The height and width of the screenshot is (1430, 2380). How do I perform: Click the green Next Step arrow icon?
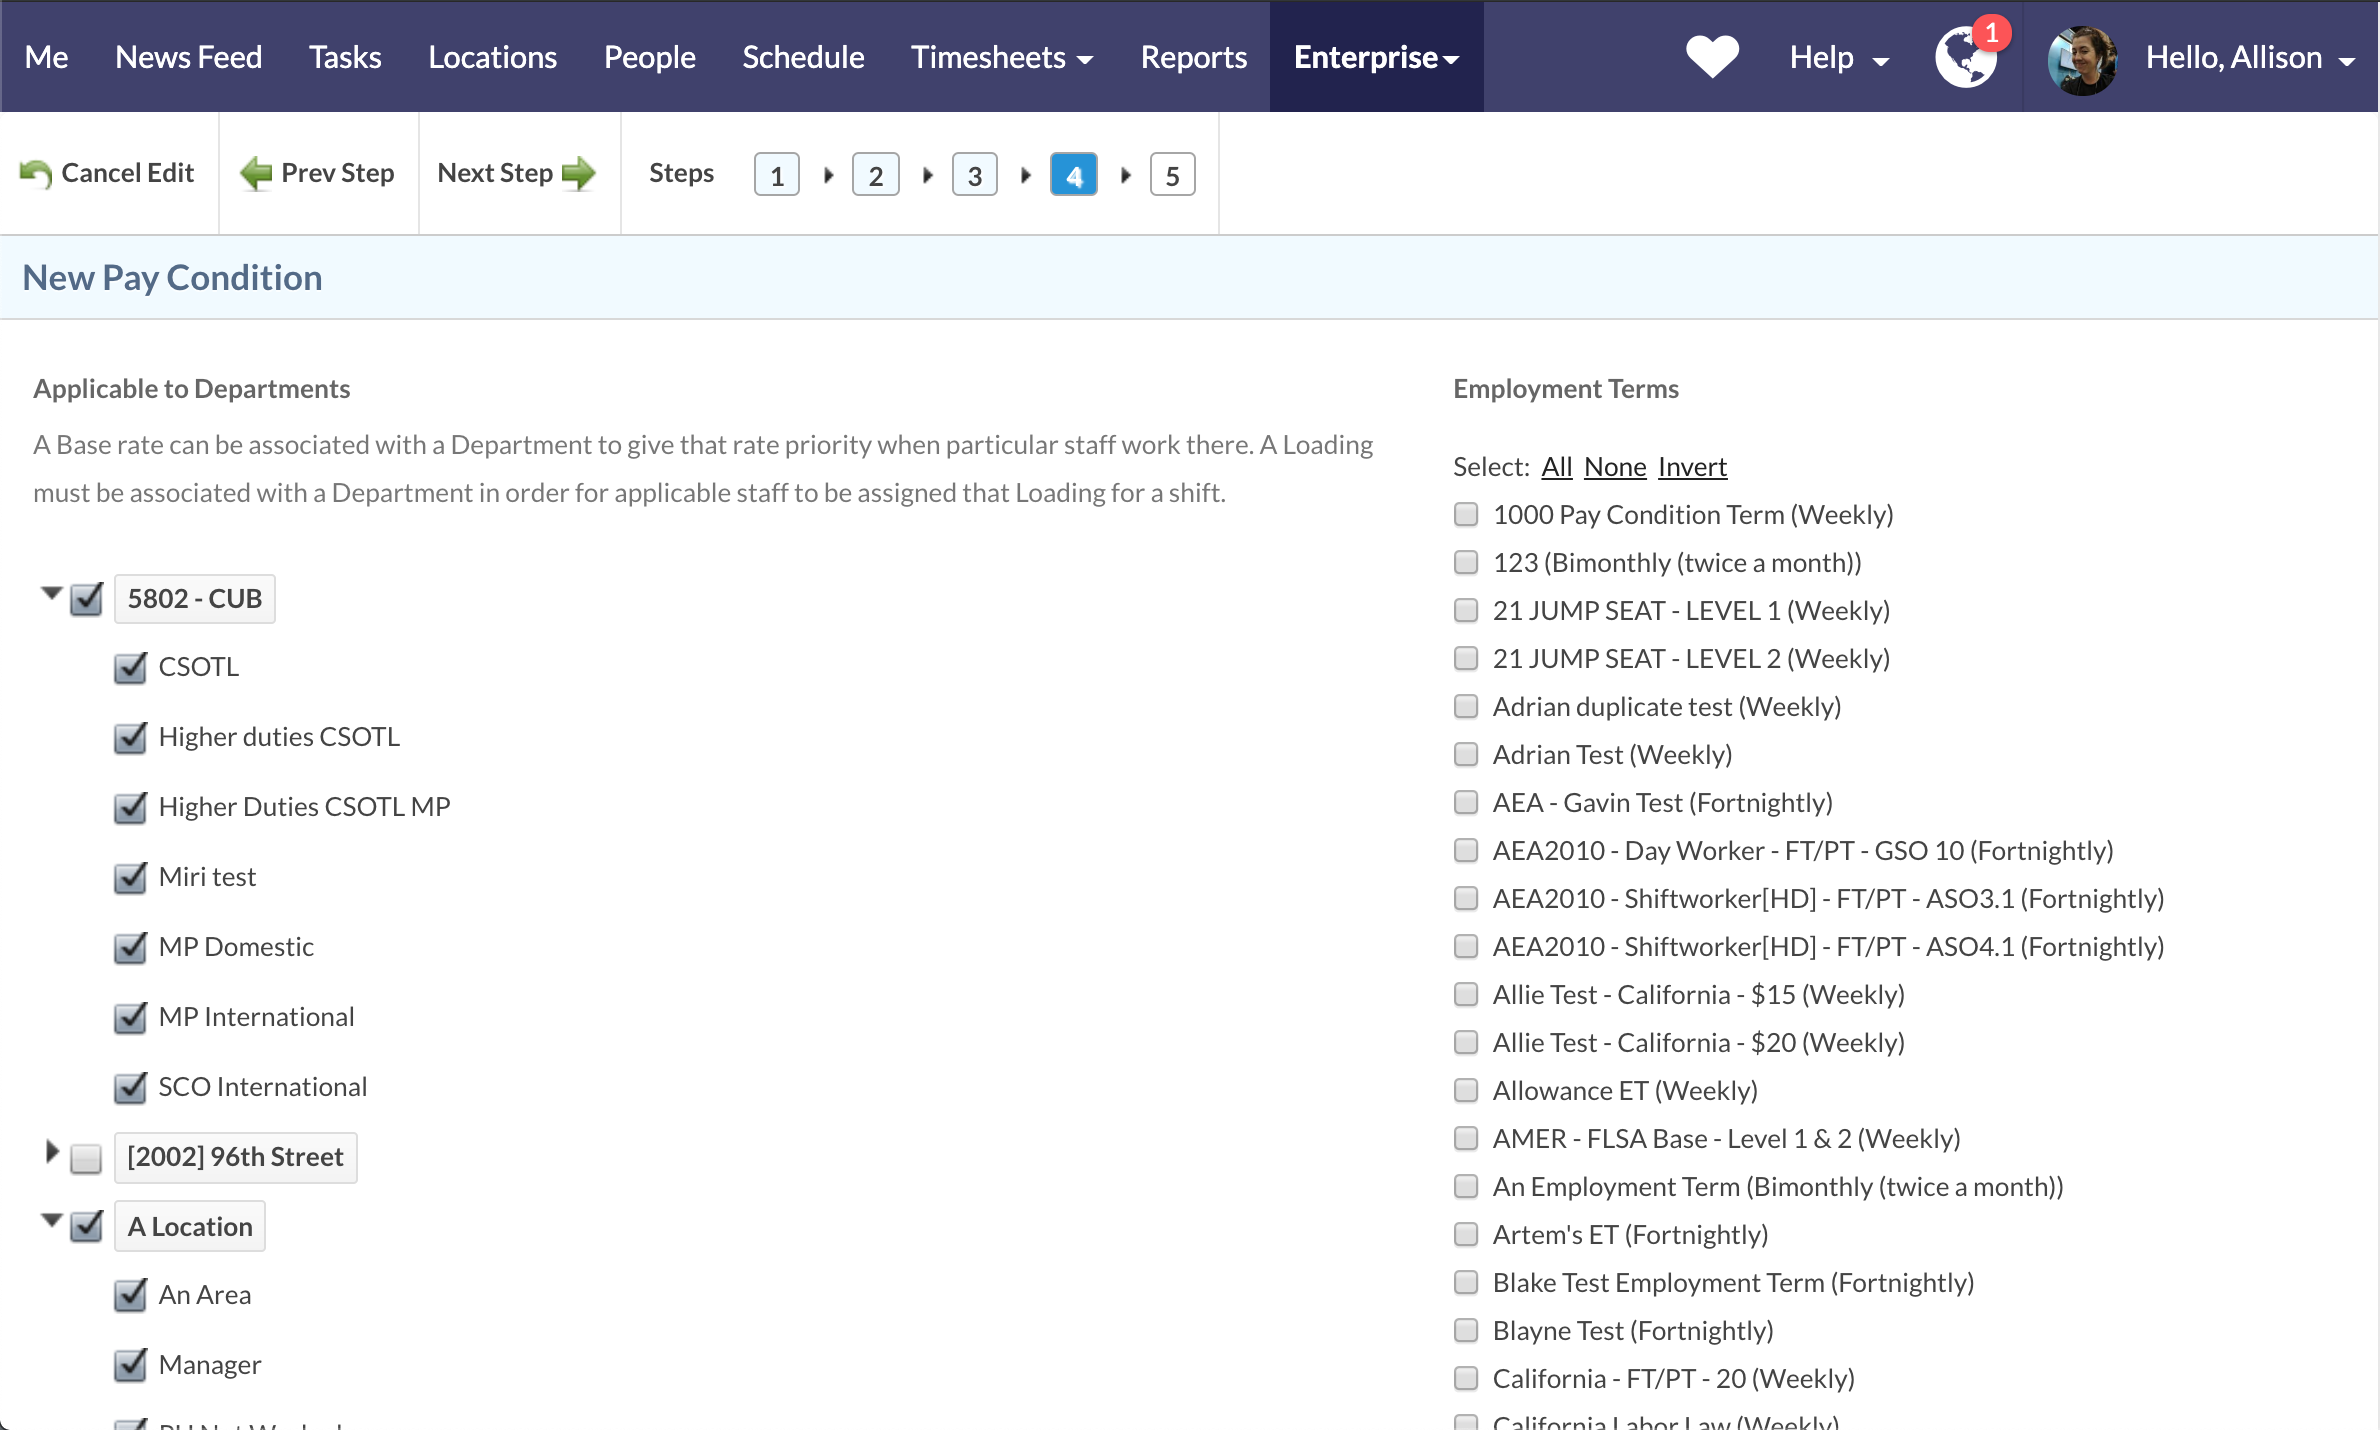click(579, 172)
